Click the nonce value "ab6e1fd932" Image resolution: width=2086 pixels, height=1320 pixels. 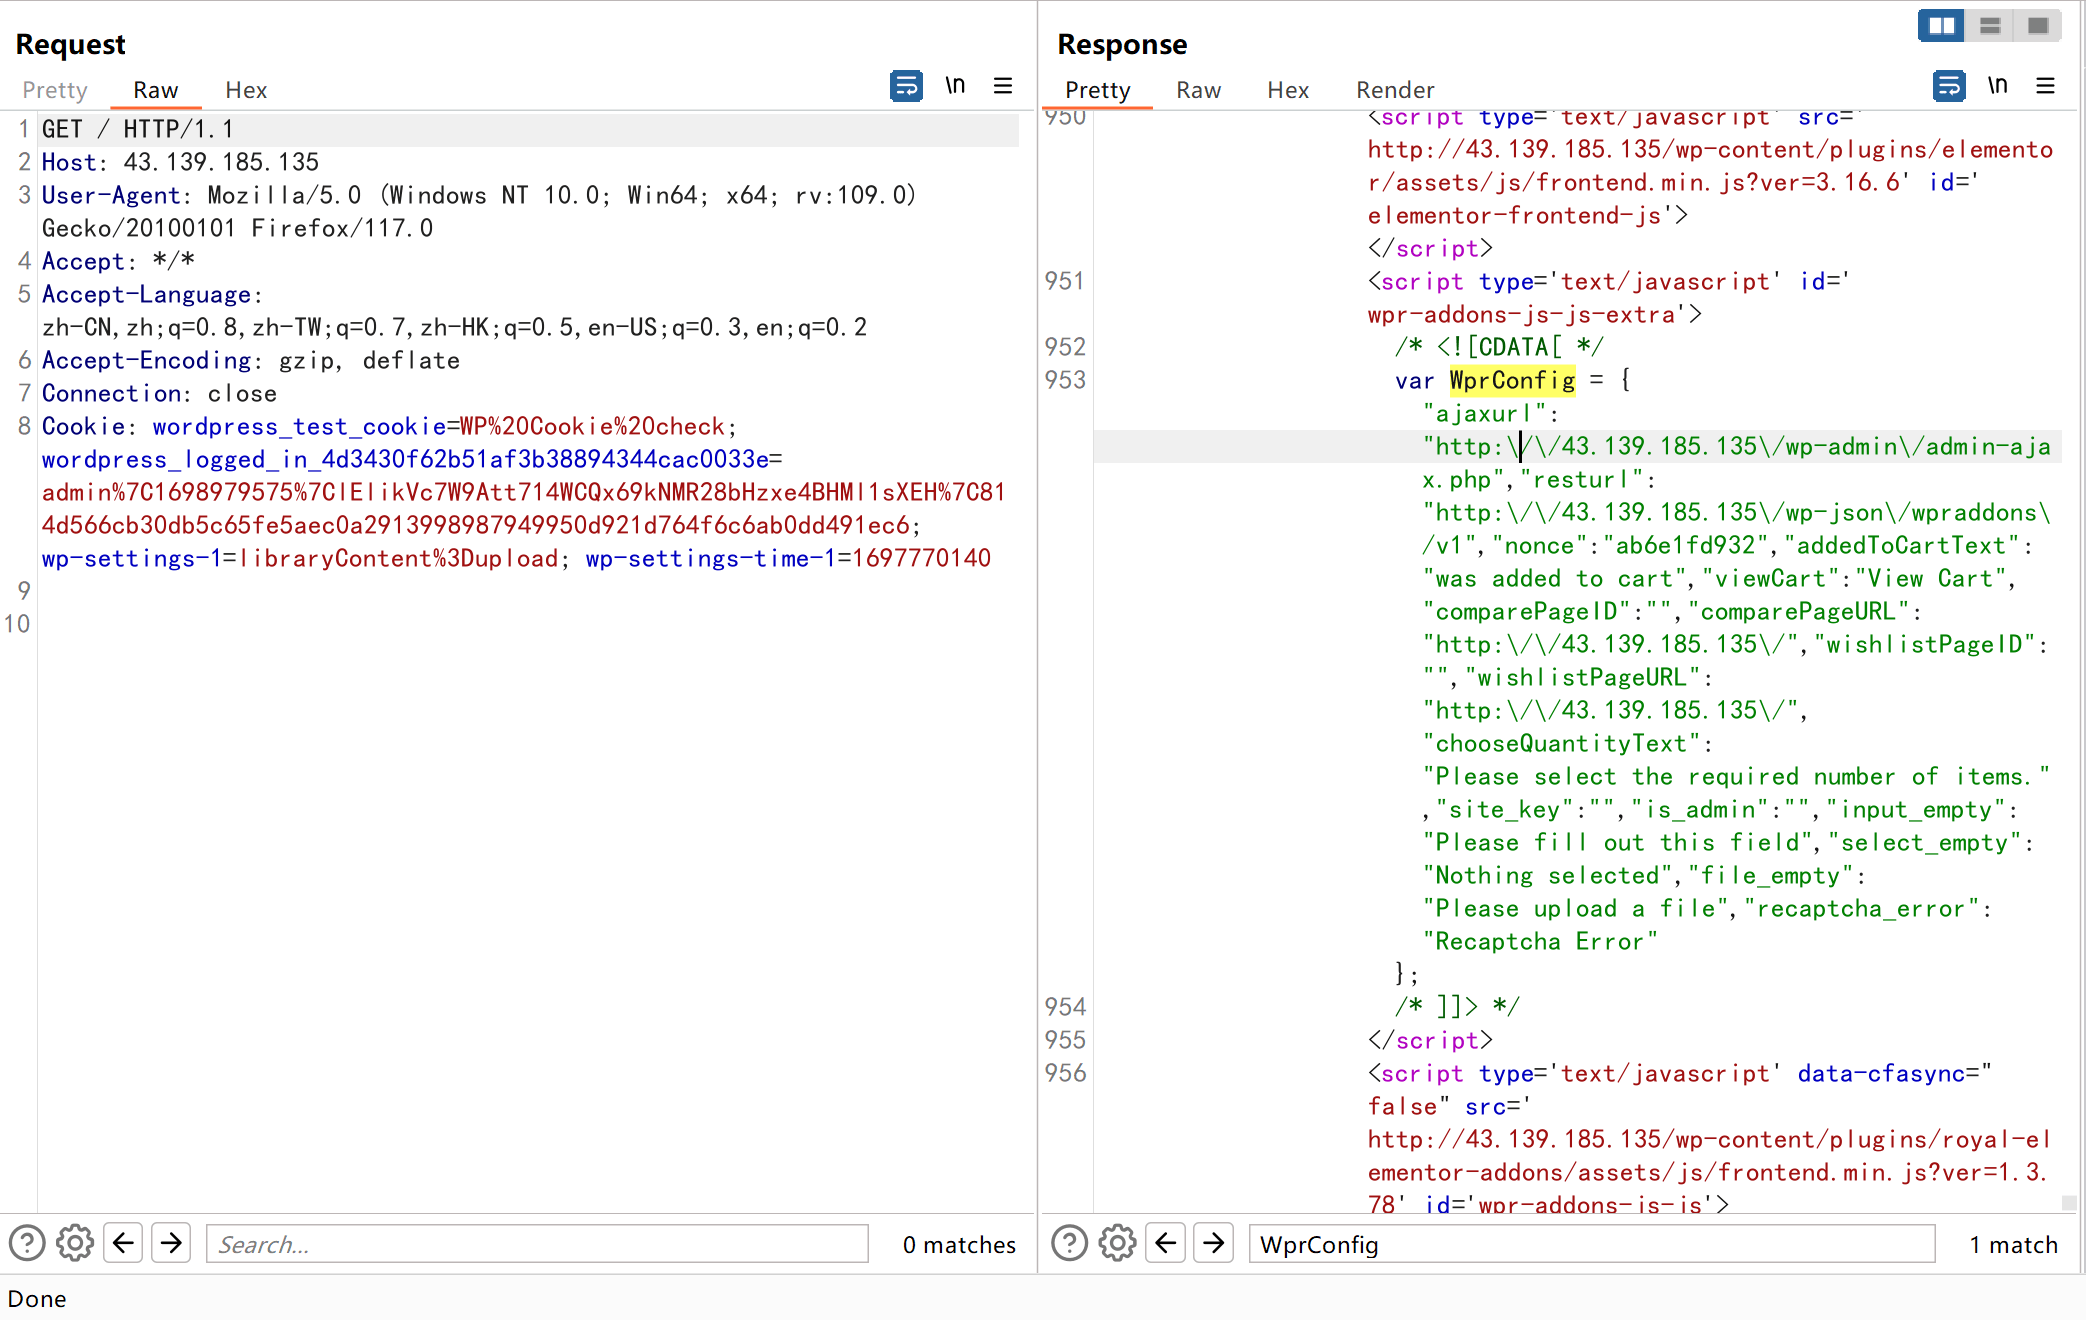point(1686,545)
